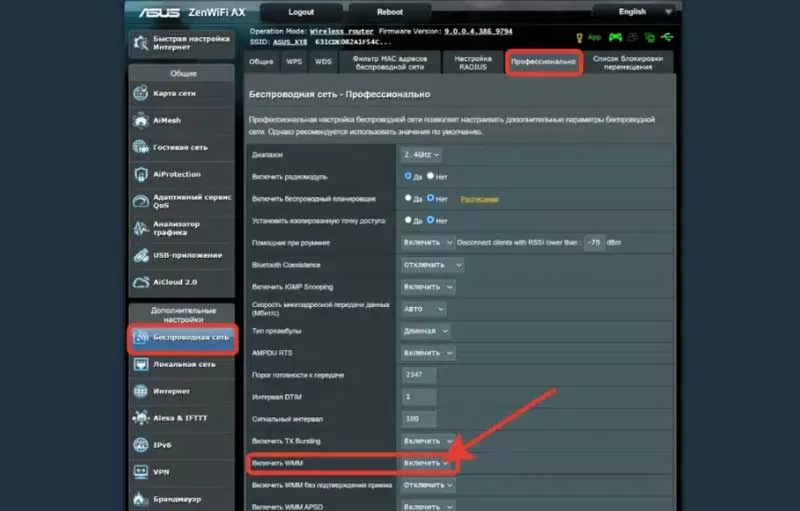
Task: Click the RTS threshold 2347 field
Action: click(x=419, y=375)
